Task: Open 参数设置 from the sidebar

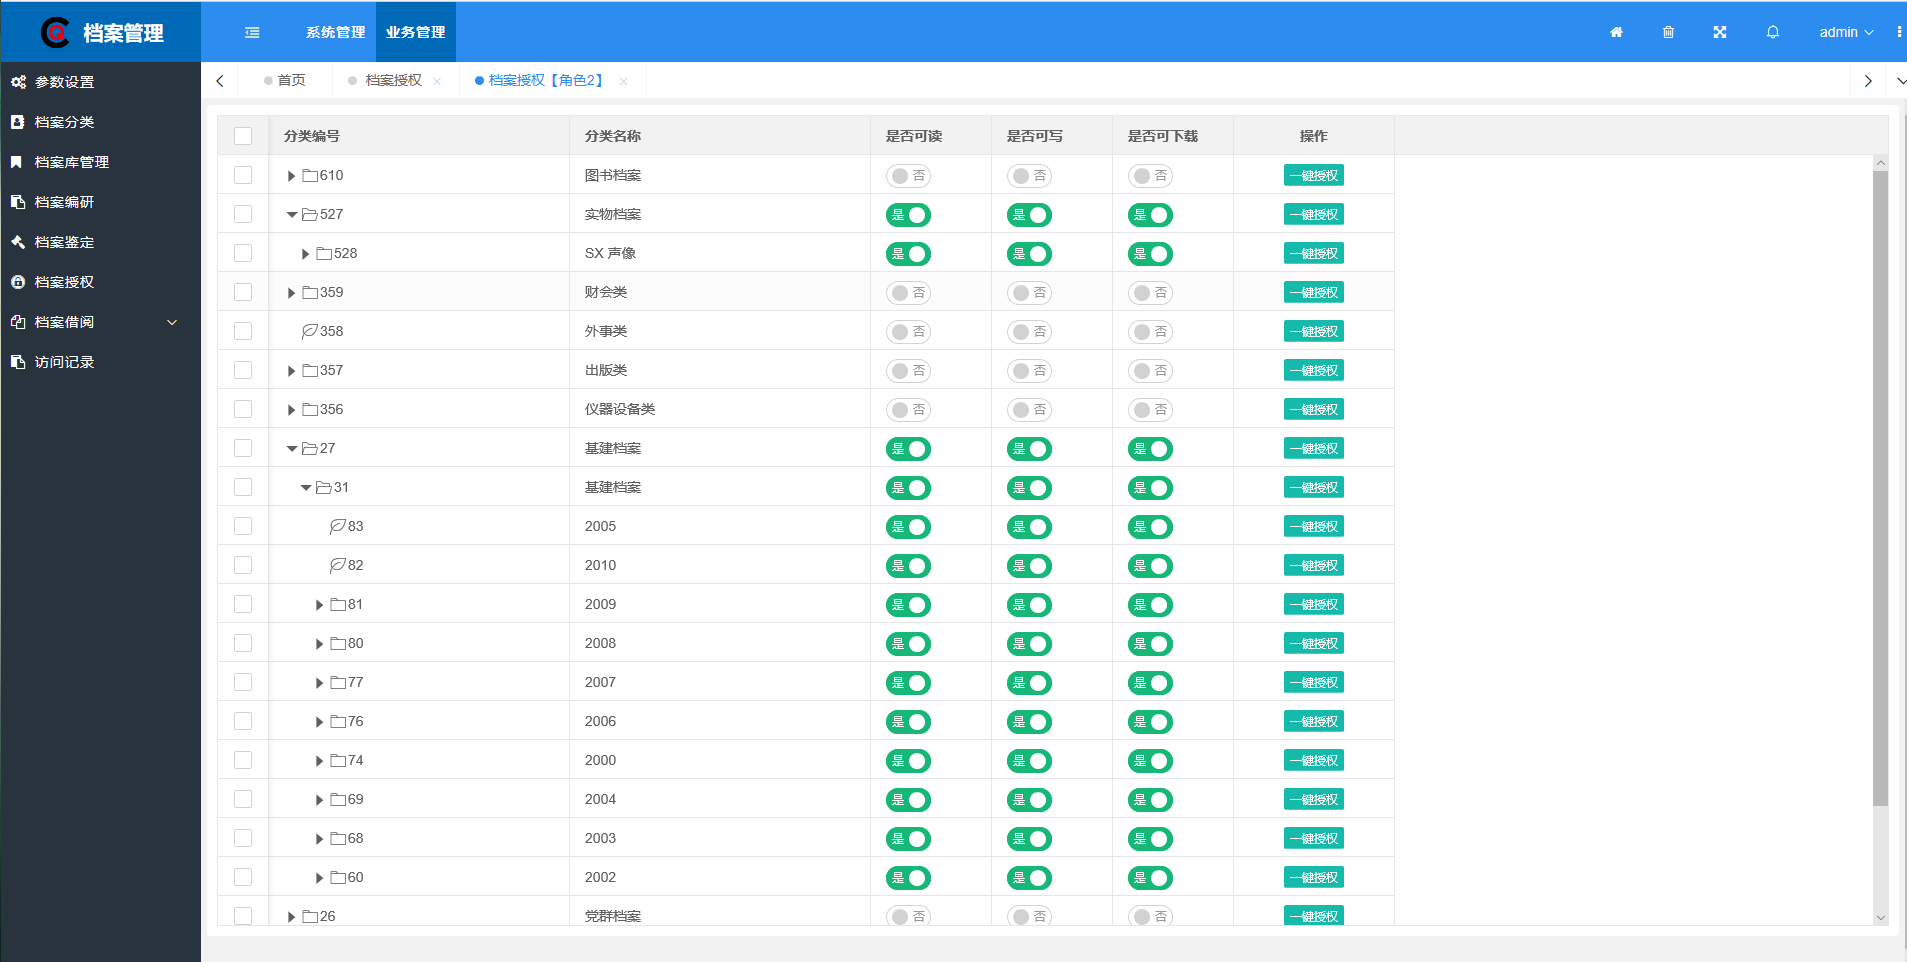Action: 64,82
